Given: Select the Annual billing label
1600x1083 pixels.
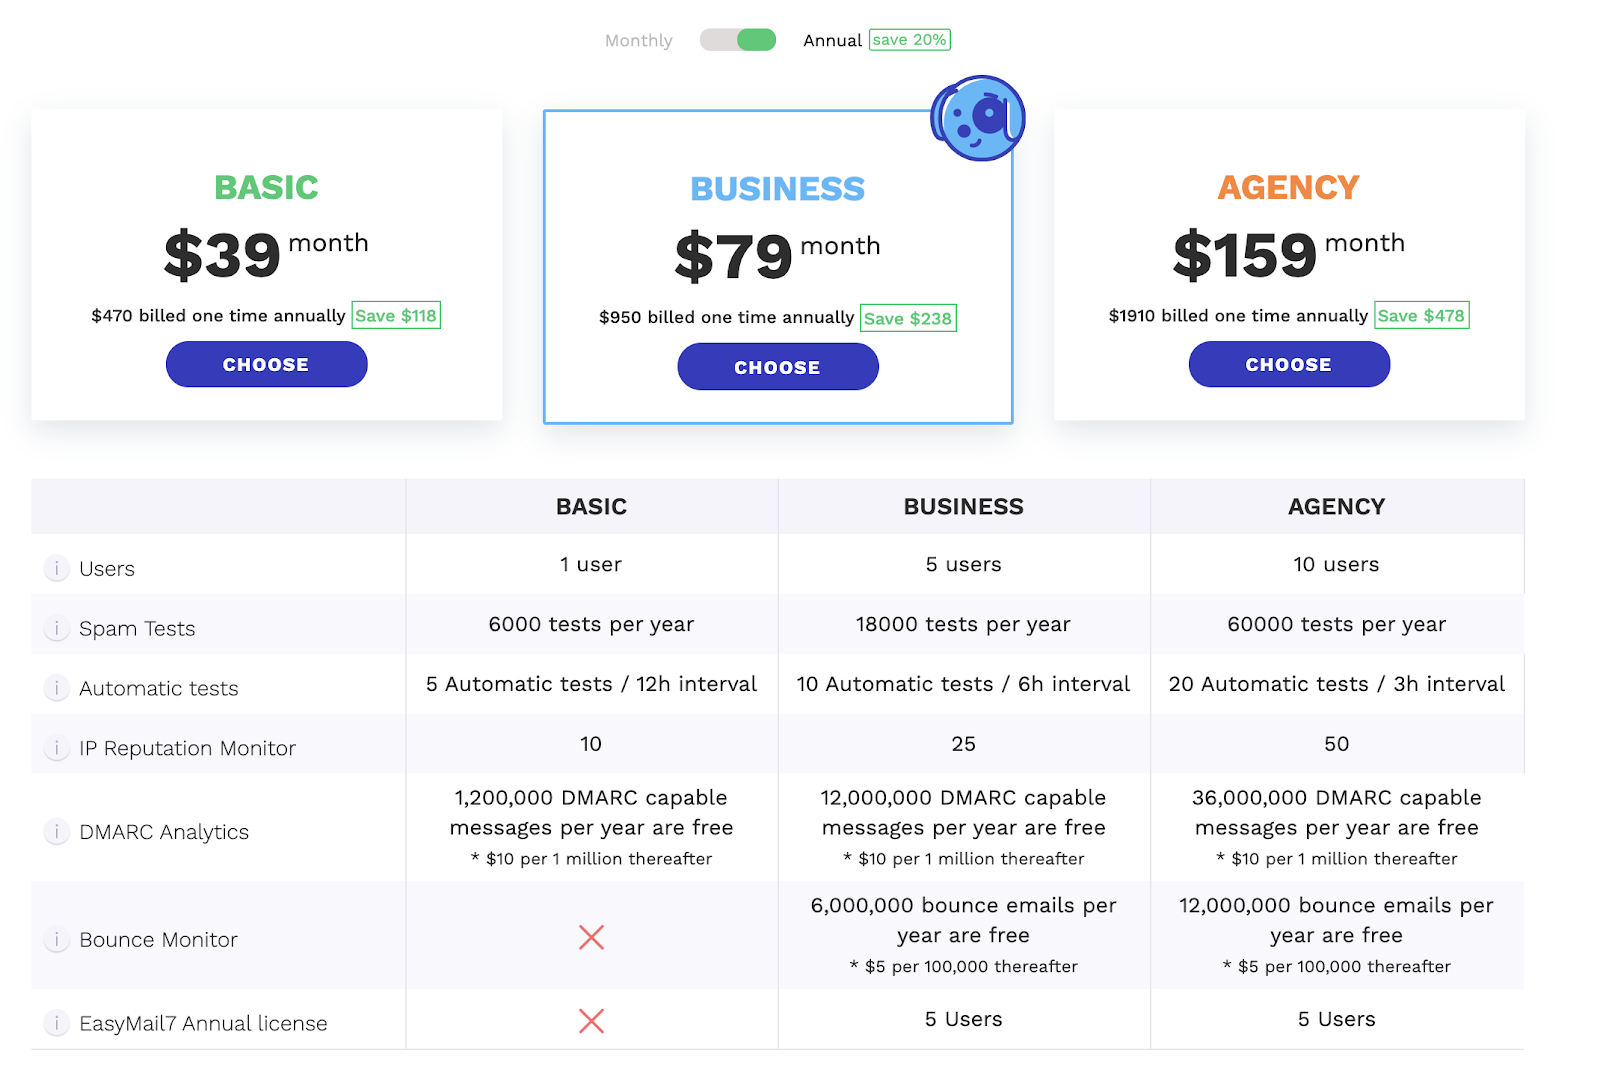Looking at the screenshot, I should (832, 41).
